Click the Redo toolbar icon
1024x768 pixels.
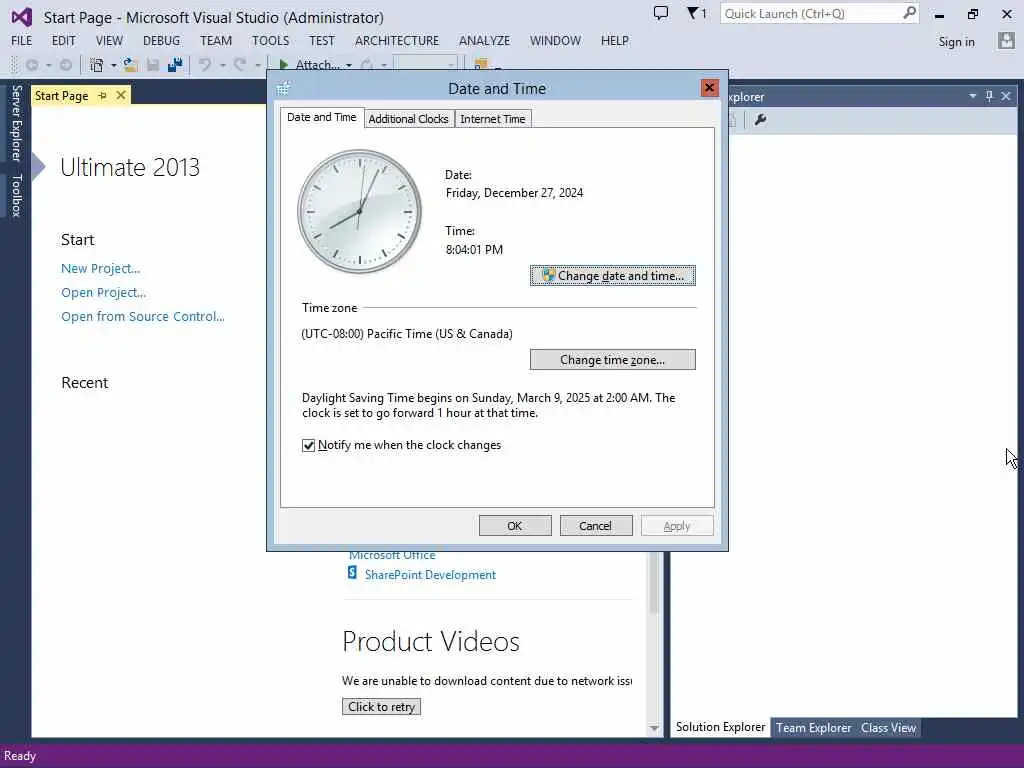pos(240,65)
